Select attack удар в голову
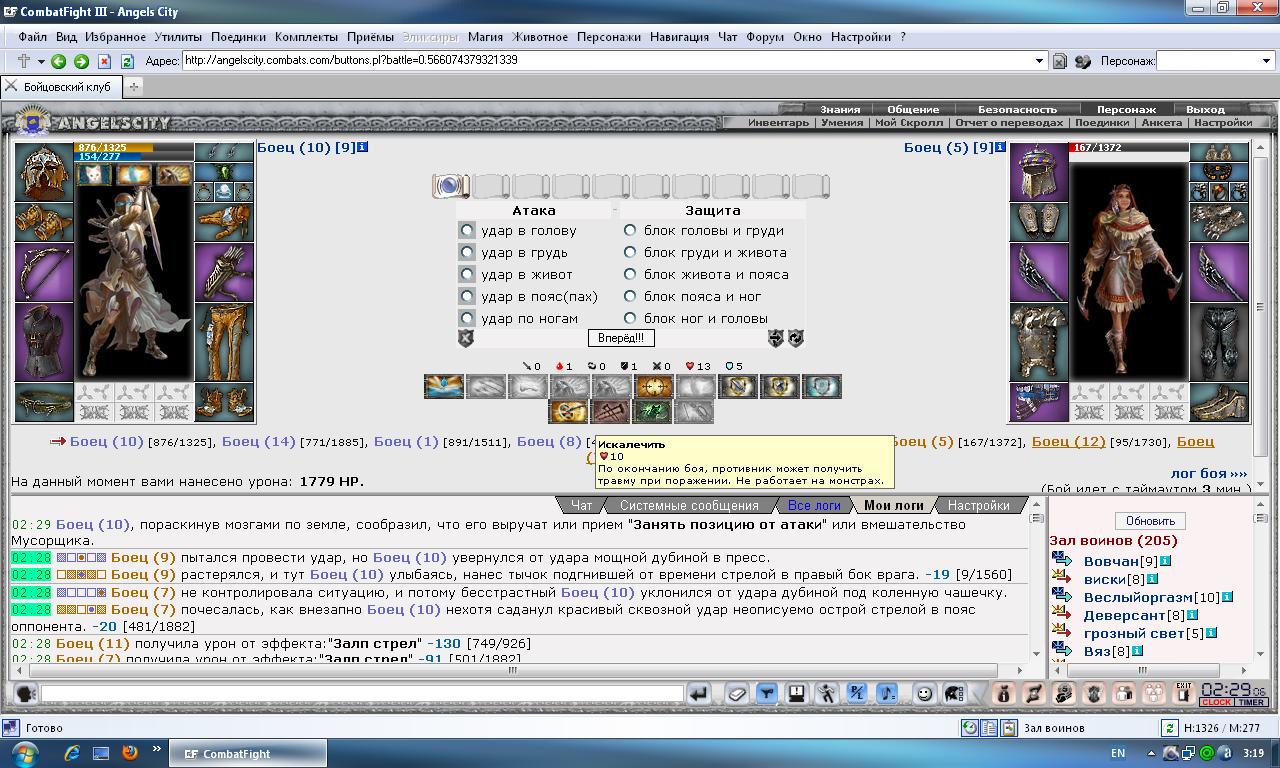This screenshot has height=768, width=1280. 466,230
